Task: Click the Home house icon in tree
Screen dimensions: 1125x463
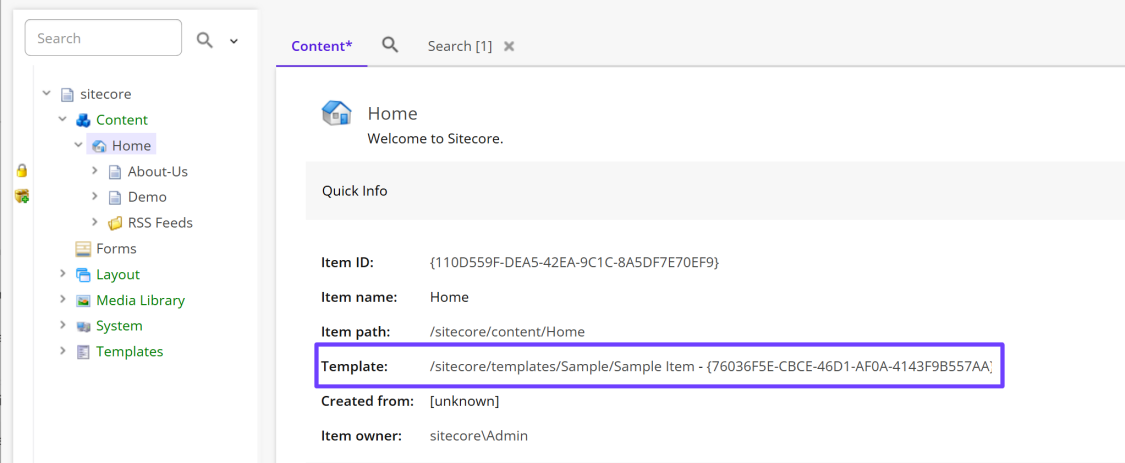Action: coord(99,146)
